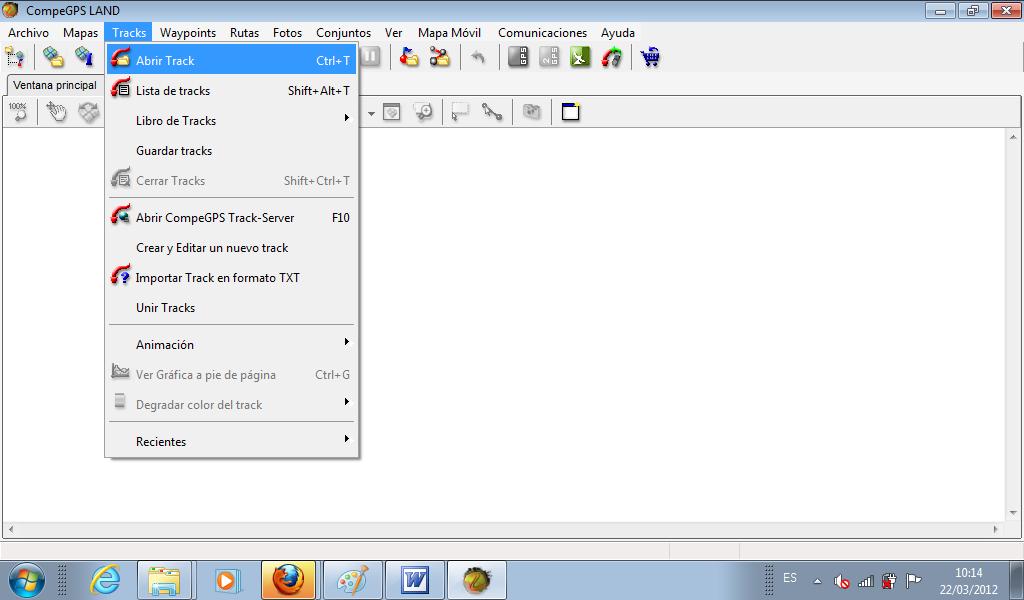
Task: Select Crear y Editar un nuevo track
Action: coord(231,247)
